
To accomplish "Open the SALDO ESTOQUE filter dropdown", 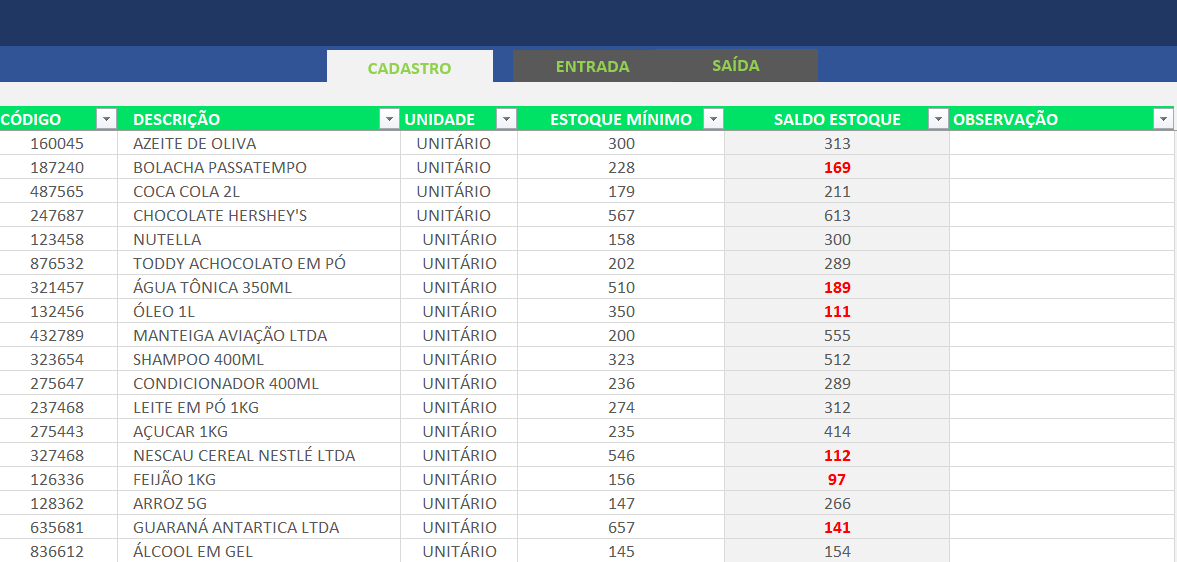I will click(938, 119).
